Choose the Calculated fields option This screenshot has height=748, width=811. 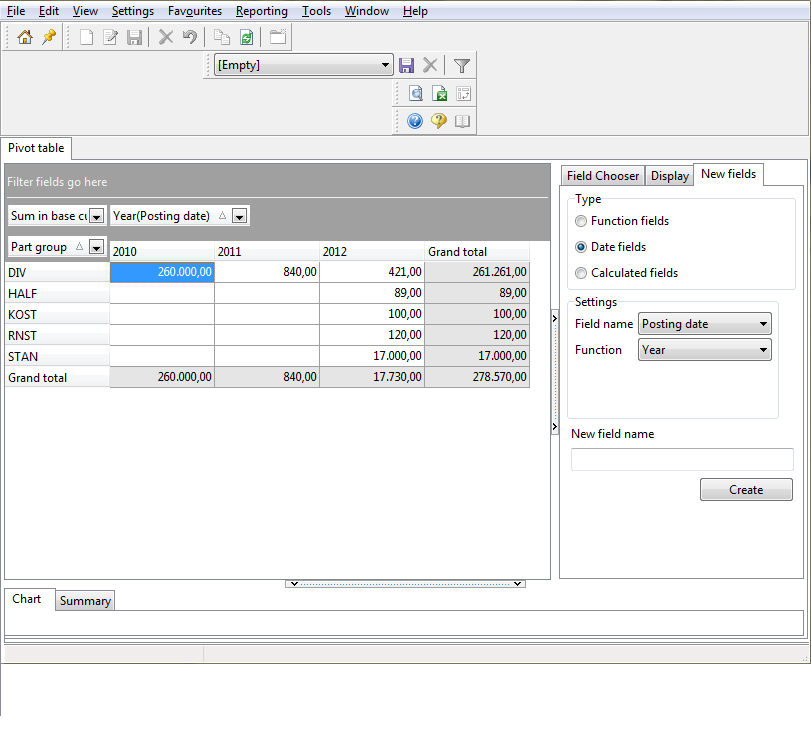coord(581,273)
